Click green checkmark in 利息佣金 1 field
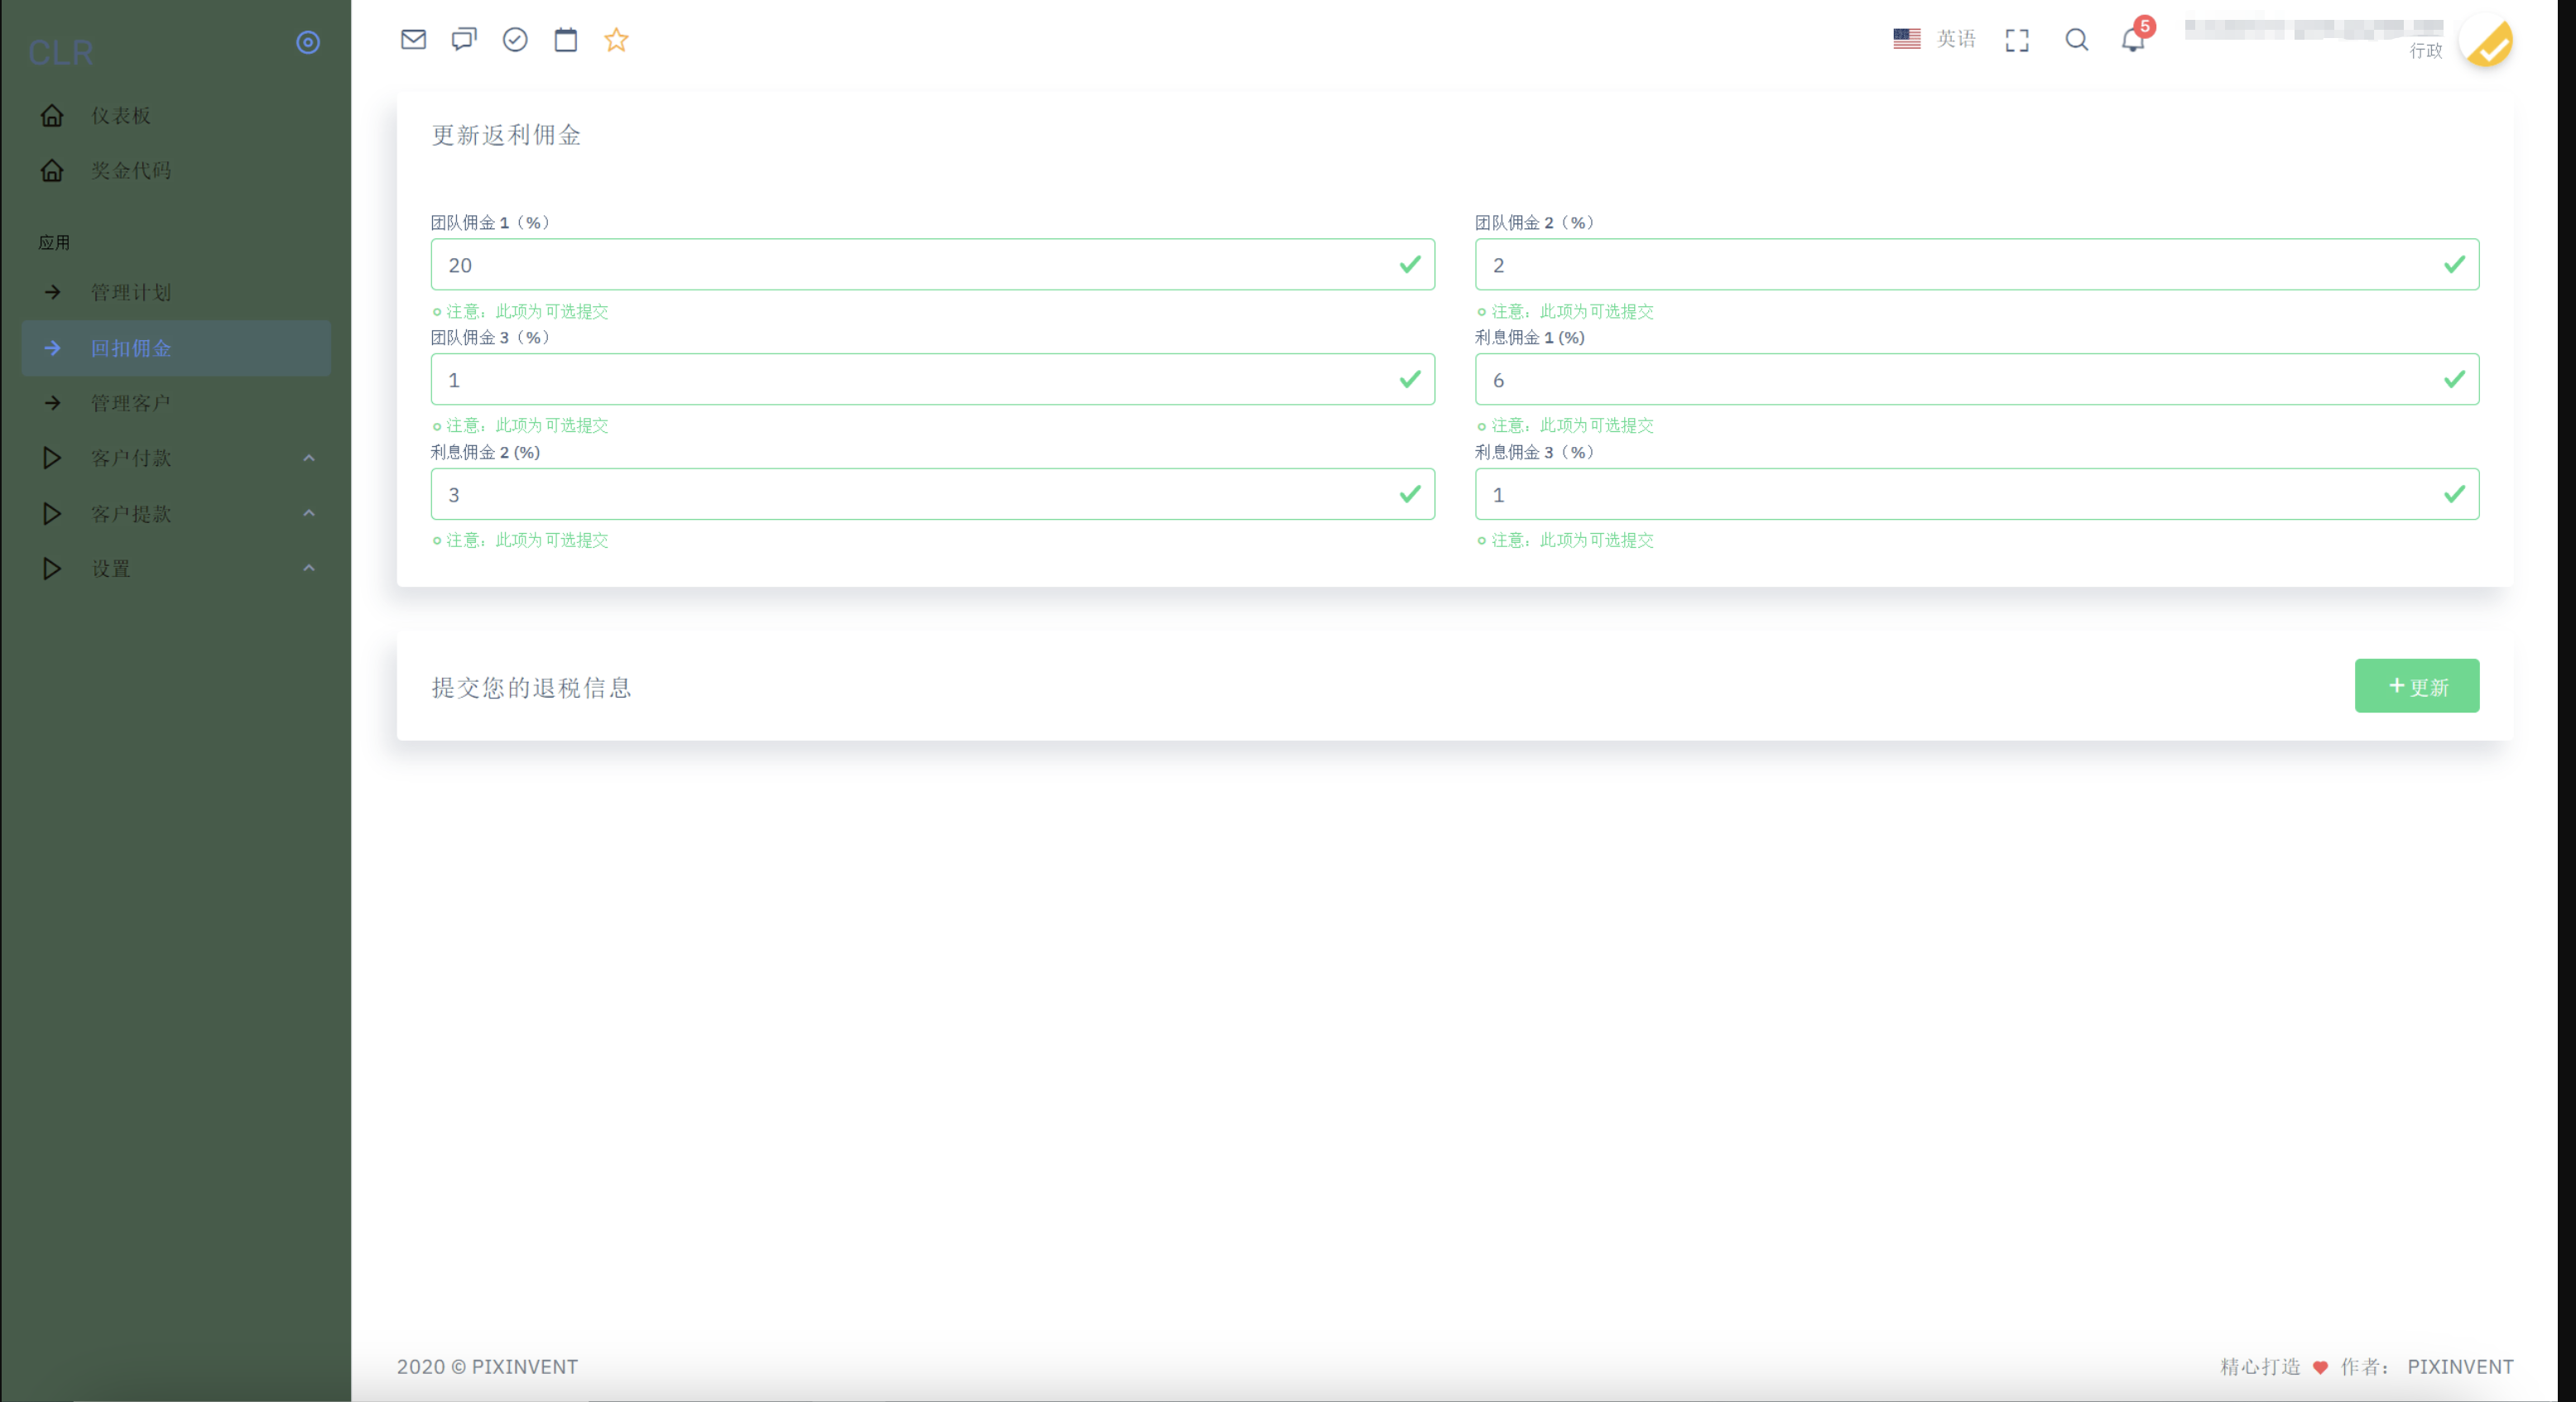Viewport: 2576px width, 1402px height. [x=2454, y=379]
